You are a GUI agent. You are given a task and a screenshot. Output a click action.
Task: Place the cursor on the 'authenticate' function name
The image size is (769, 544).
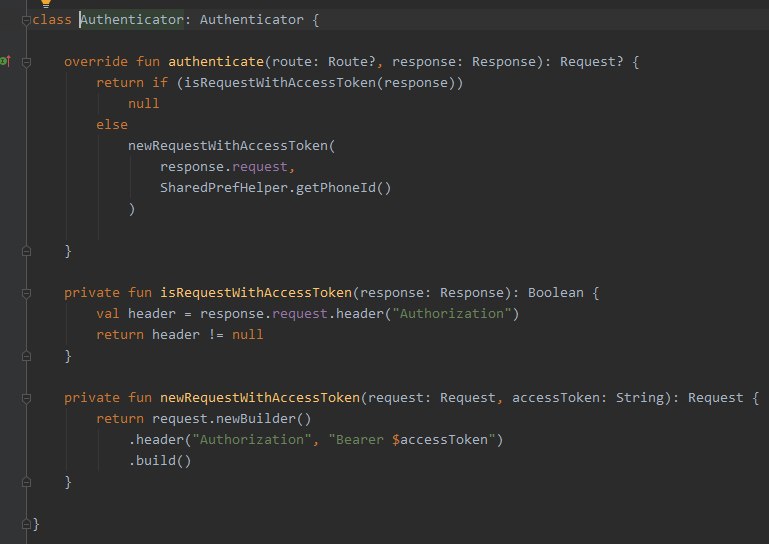pyautogui.click(x=216, y=61)
